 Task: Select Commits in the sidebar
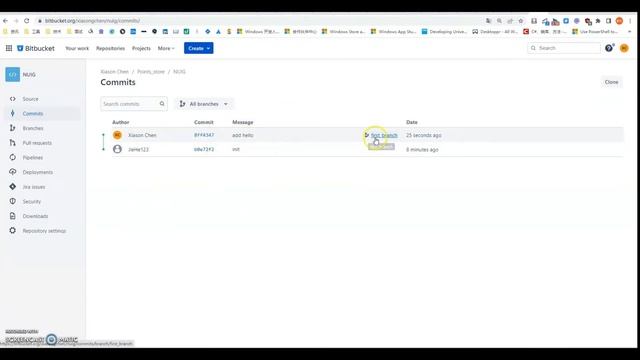click(x=33, y=113)
